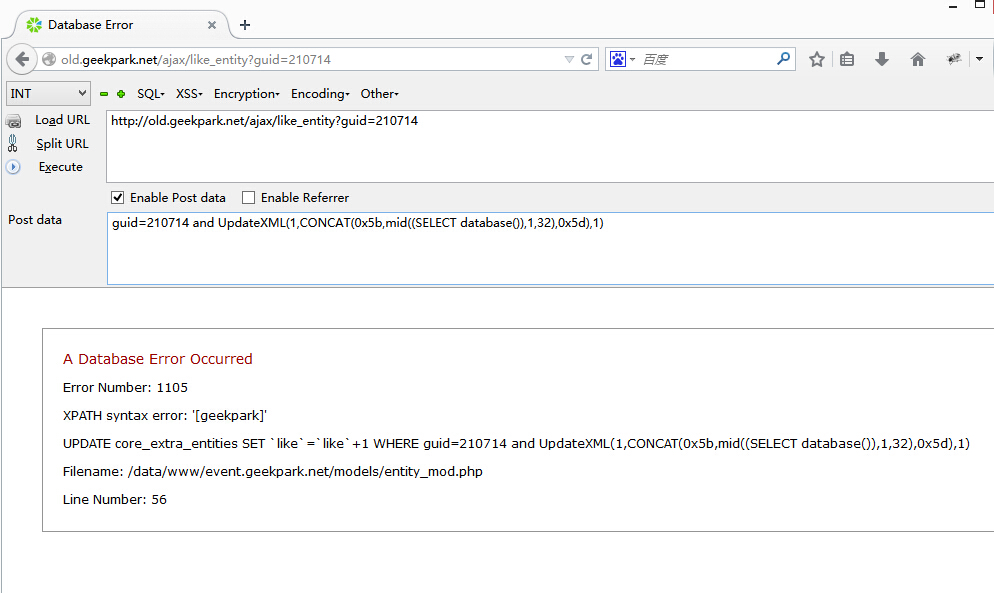994x593 pixels.
Task: Select the Database Error tab
Action: point(120,25)
